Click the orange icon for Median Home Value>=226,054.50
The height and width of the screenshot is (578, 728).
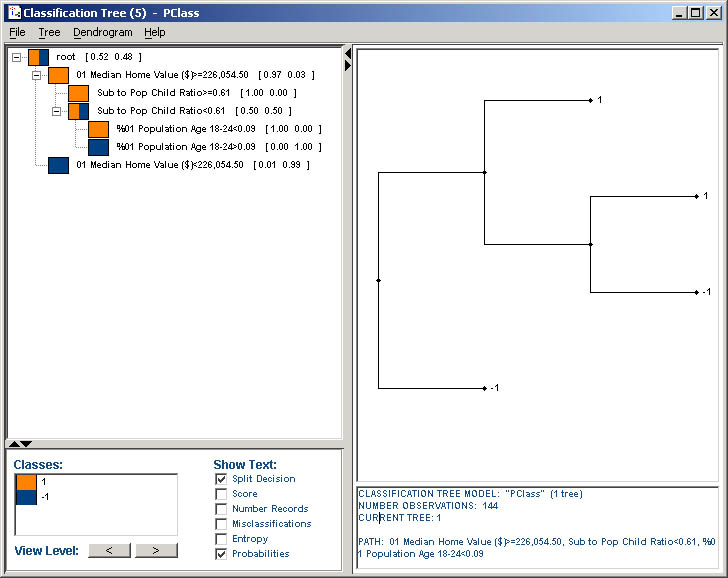tap(58, 75)
